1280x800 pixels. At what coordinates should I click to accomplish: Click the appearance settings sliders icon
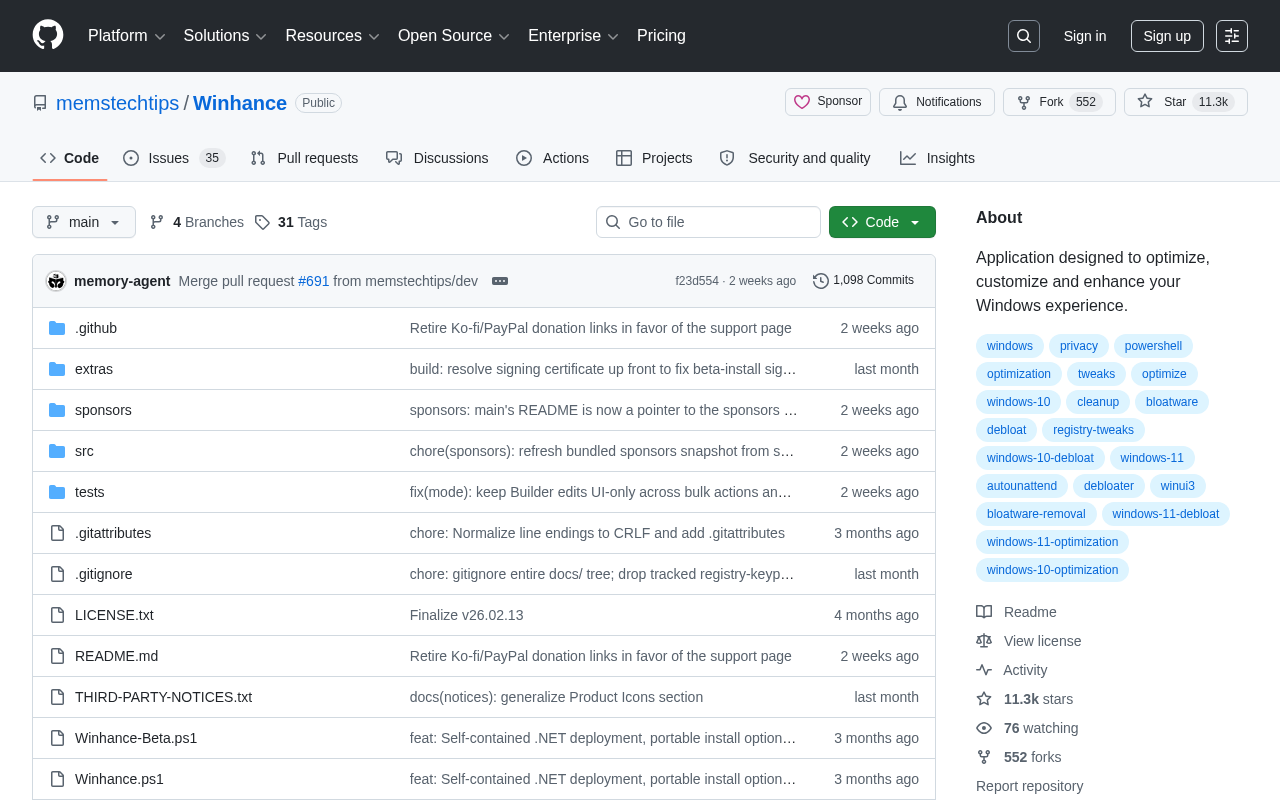[1232, 36]
